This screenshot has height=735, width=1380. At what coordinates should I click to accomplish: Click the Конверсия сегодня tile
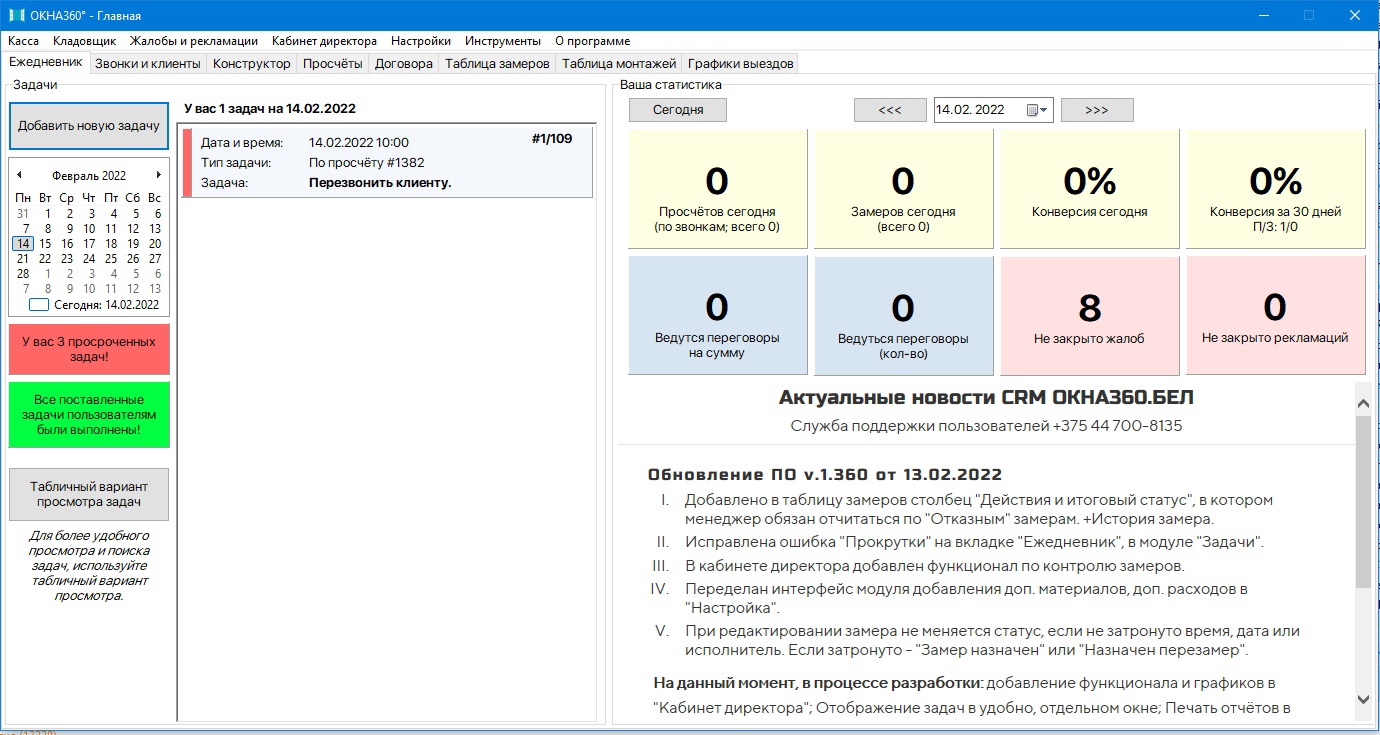coord(1089,189)
